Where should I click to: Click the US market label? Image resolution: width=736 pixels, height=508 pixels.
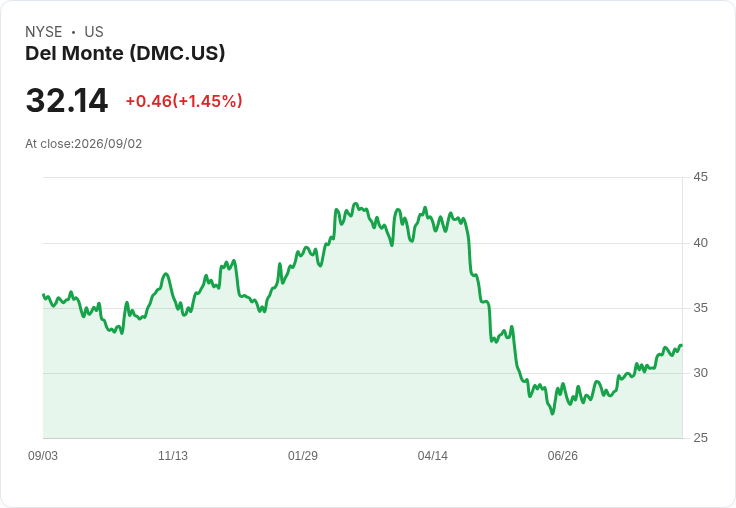pos(94,32)
